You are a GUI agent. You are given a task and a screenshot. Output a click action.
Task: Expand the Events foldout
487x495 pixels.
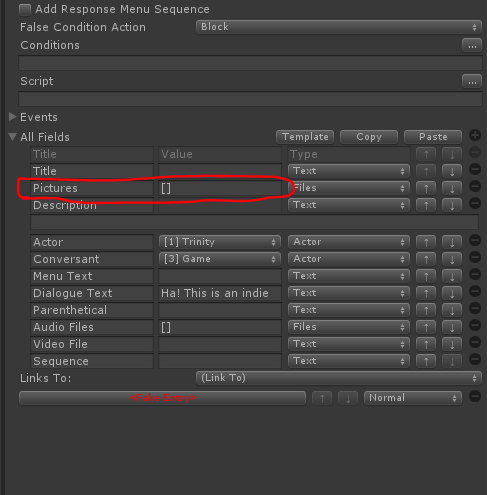point(13,117)
